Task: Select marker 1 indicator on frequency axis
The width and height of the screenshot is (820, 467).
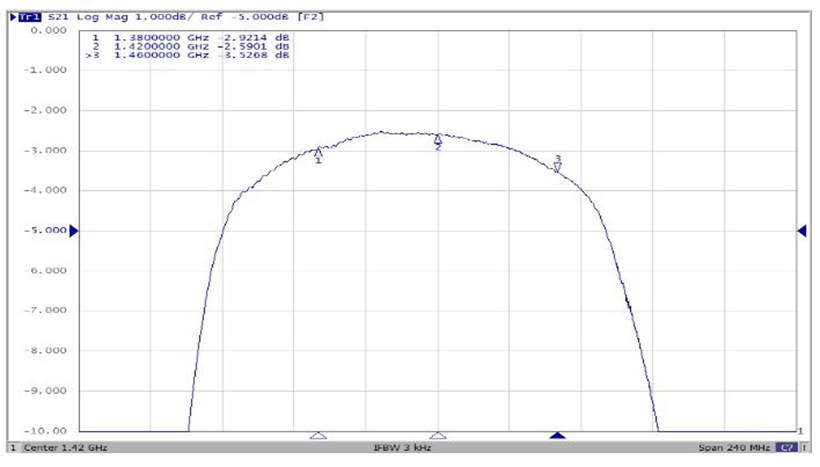Action: tap(318, 436)
